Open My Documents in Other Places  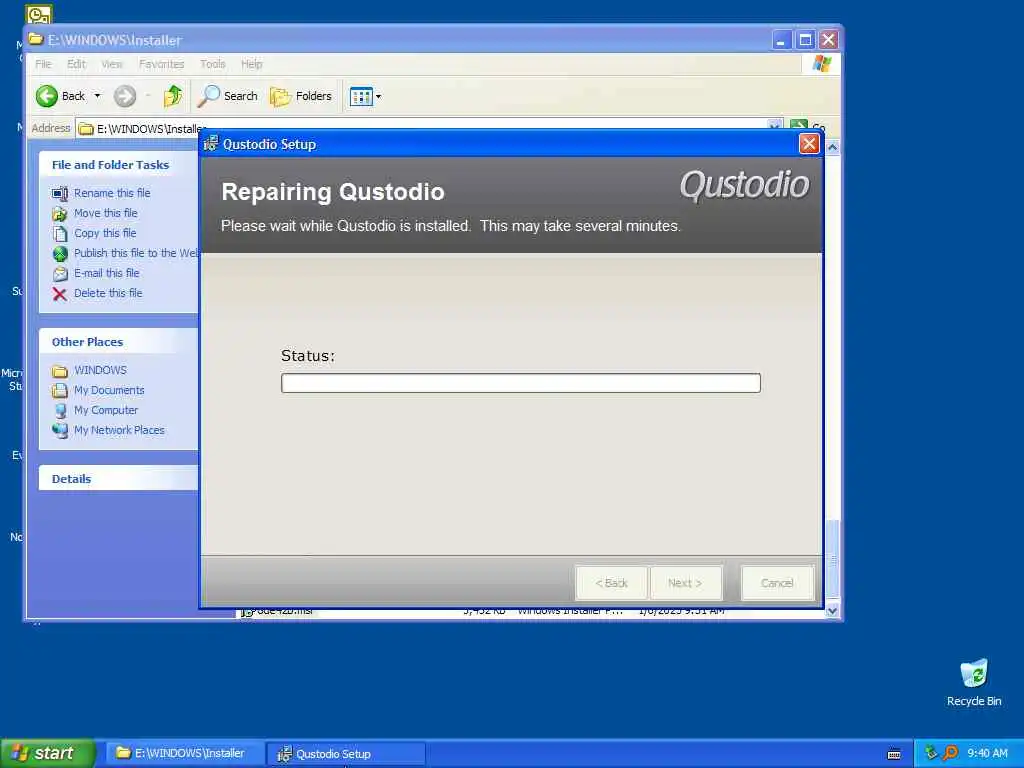tap(109, 390)
